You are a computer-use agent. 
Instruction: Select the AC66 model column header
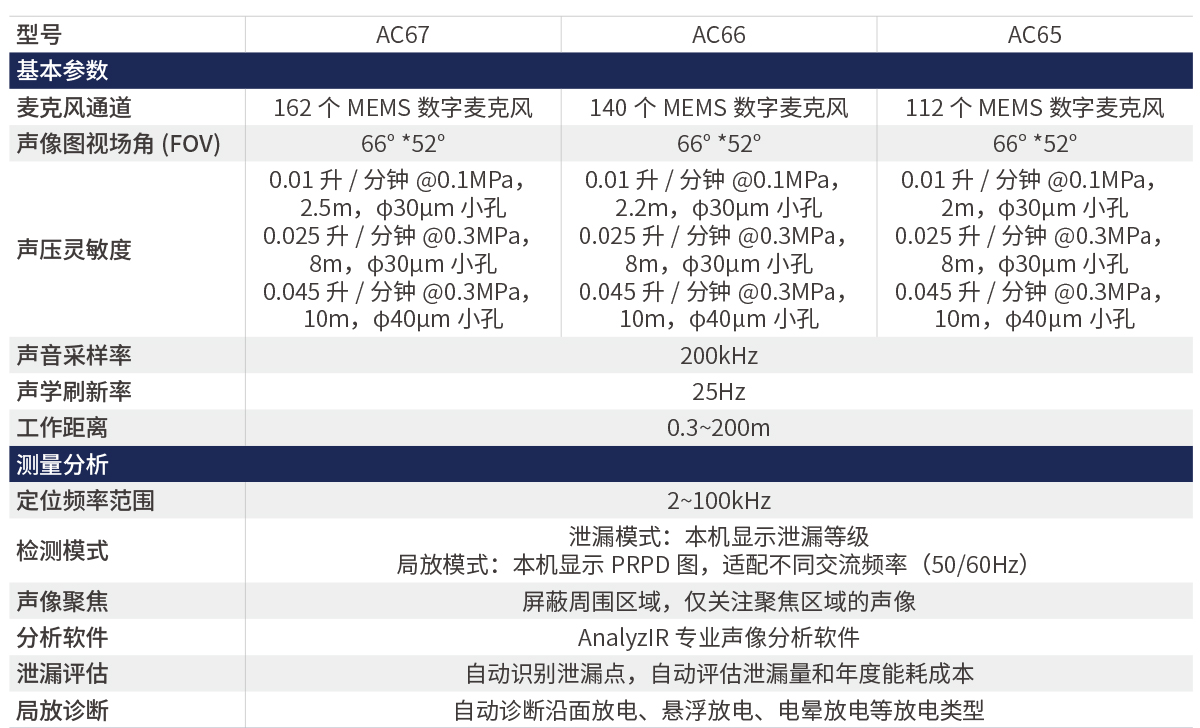(718, 35)
